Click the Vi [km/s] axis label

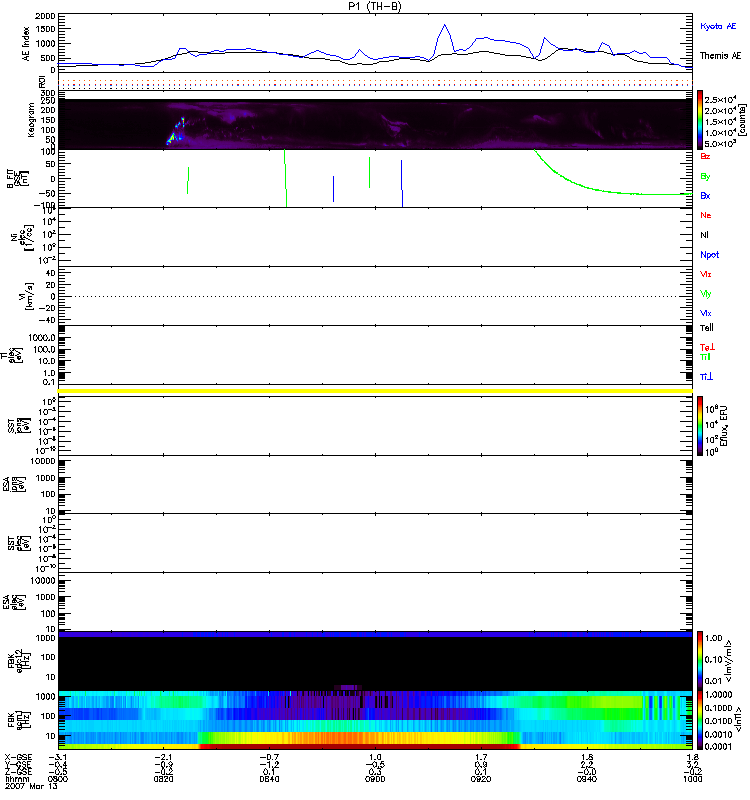coord(25,296)
